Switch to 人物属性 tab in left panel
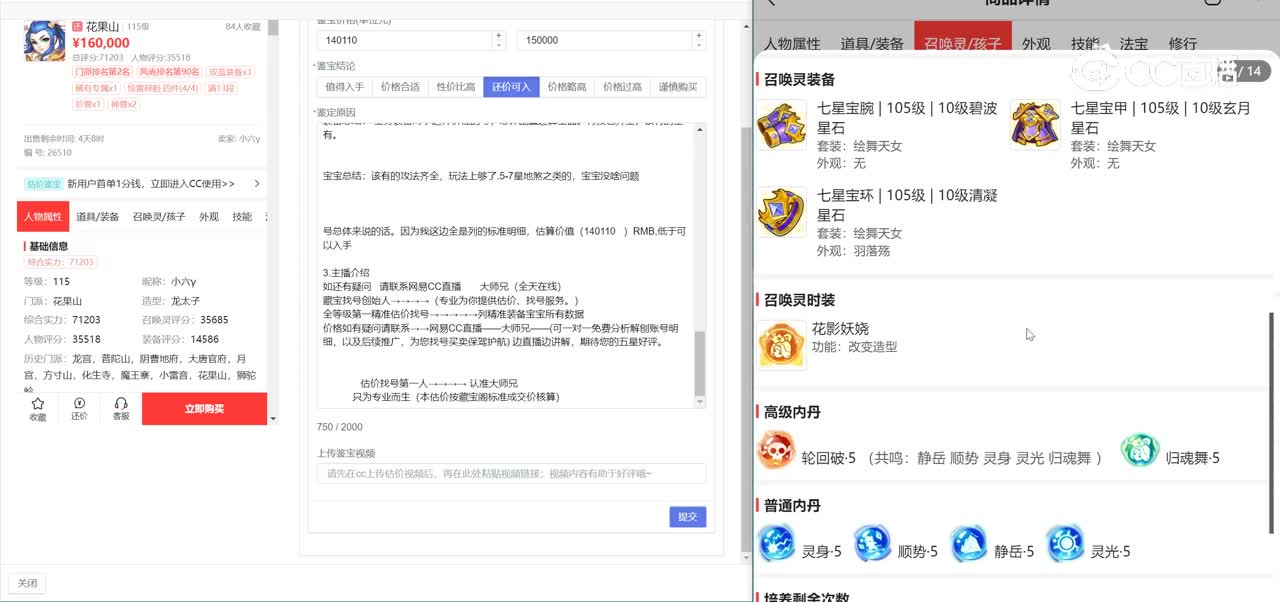 pos(43,216)
